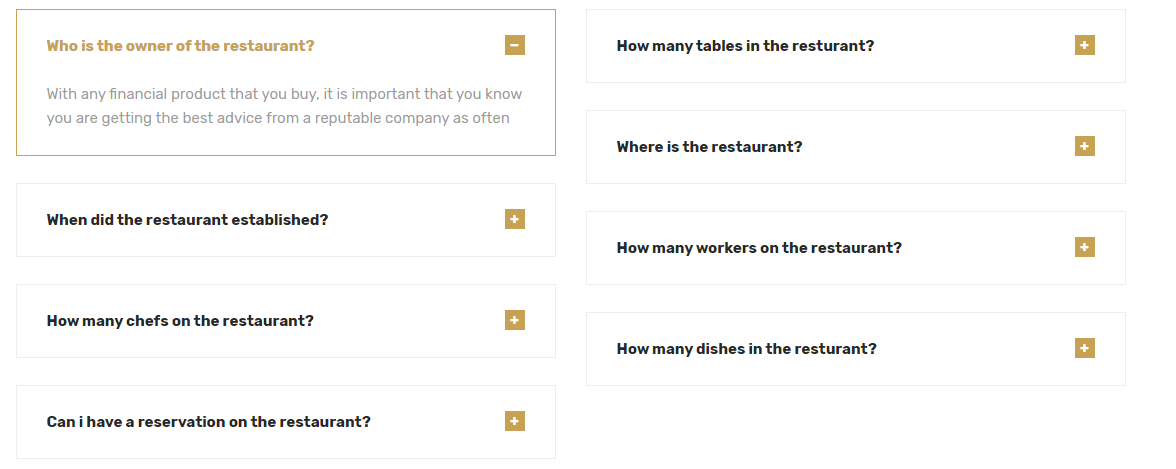Image resolution: width=1176 pixels, height=469 pixels.
Task: Expand 'Can i have a reservation' question text
Action: [x=208, y=422]
